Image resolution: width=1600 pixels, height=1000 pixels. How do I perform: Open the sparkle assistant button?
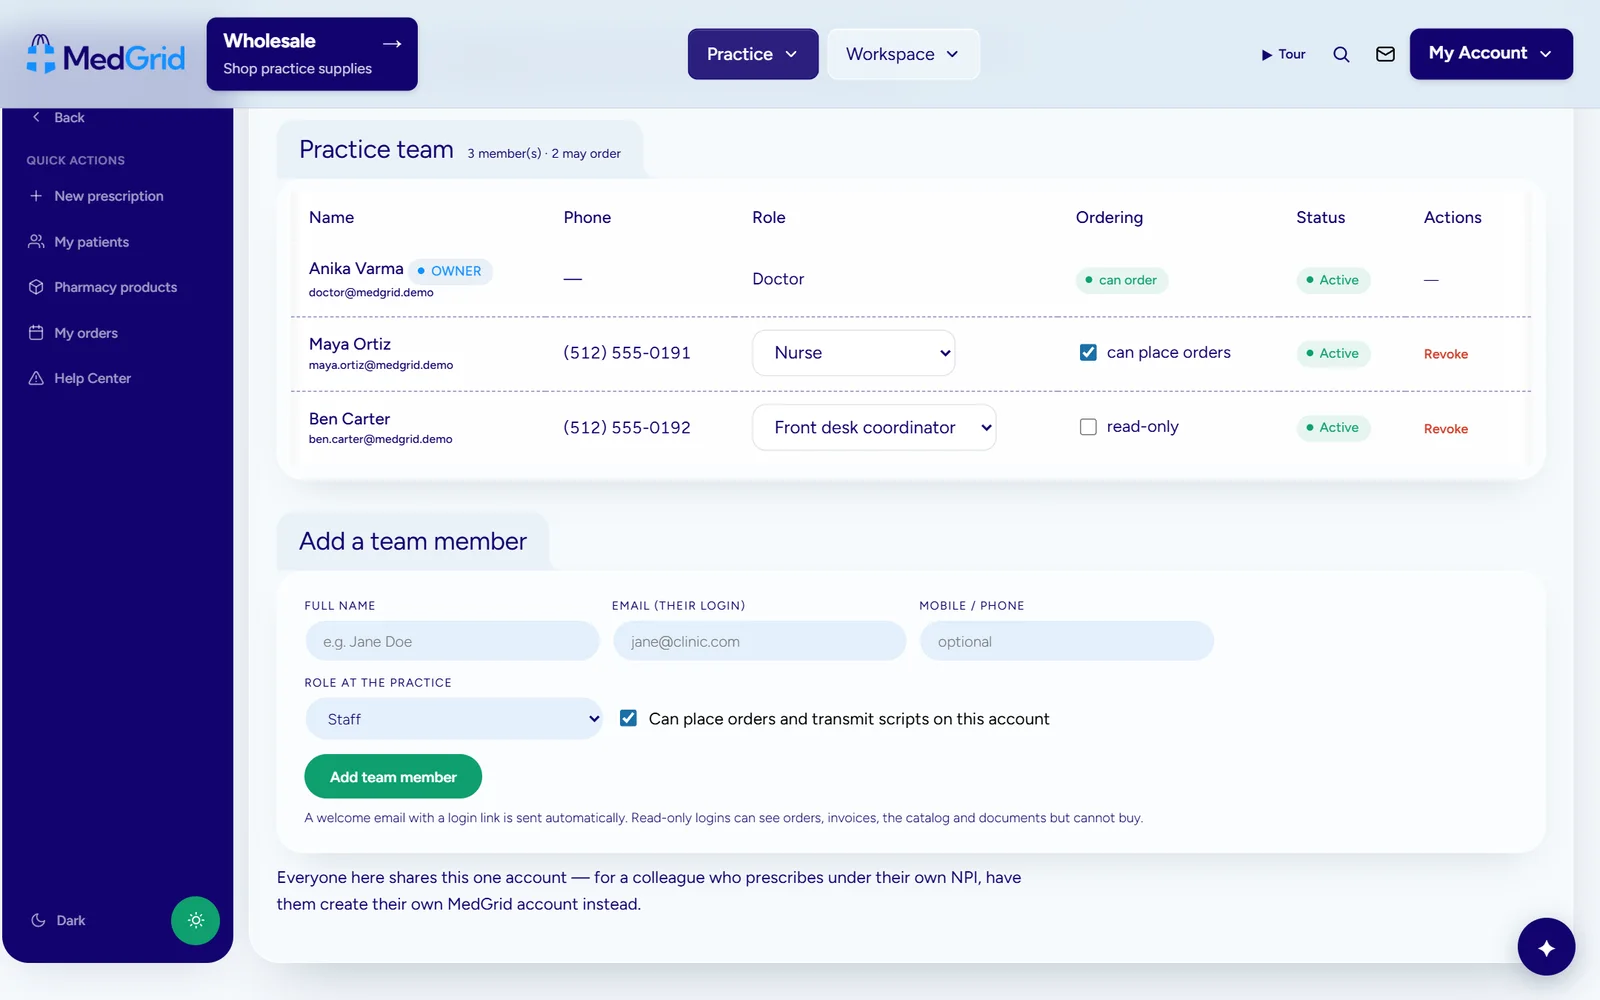pos(1546,947)
